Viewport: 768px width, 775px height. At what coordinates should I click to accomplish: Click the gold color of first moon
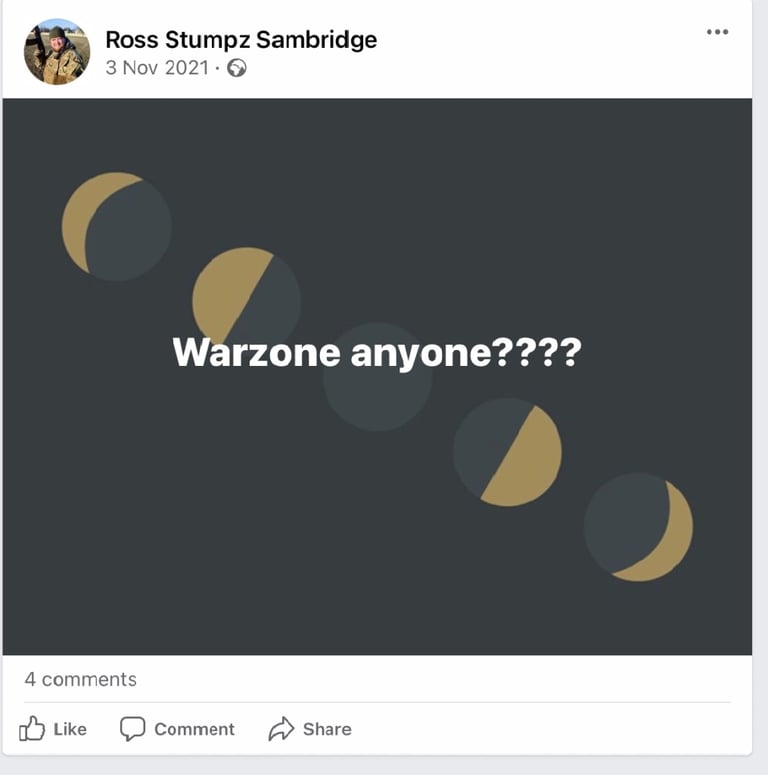point(79,217)
